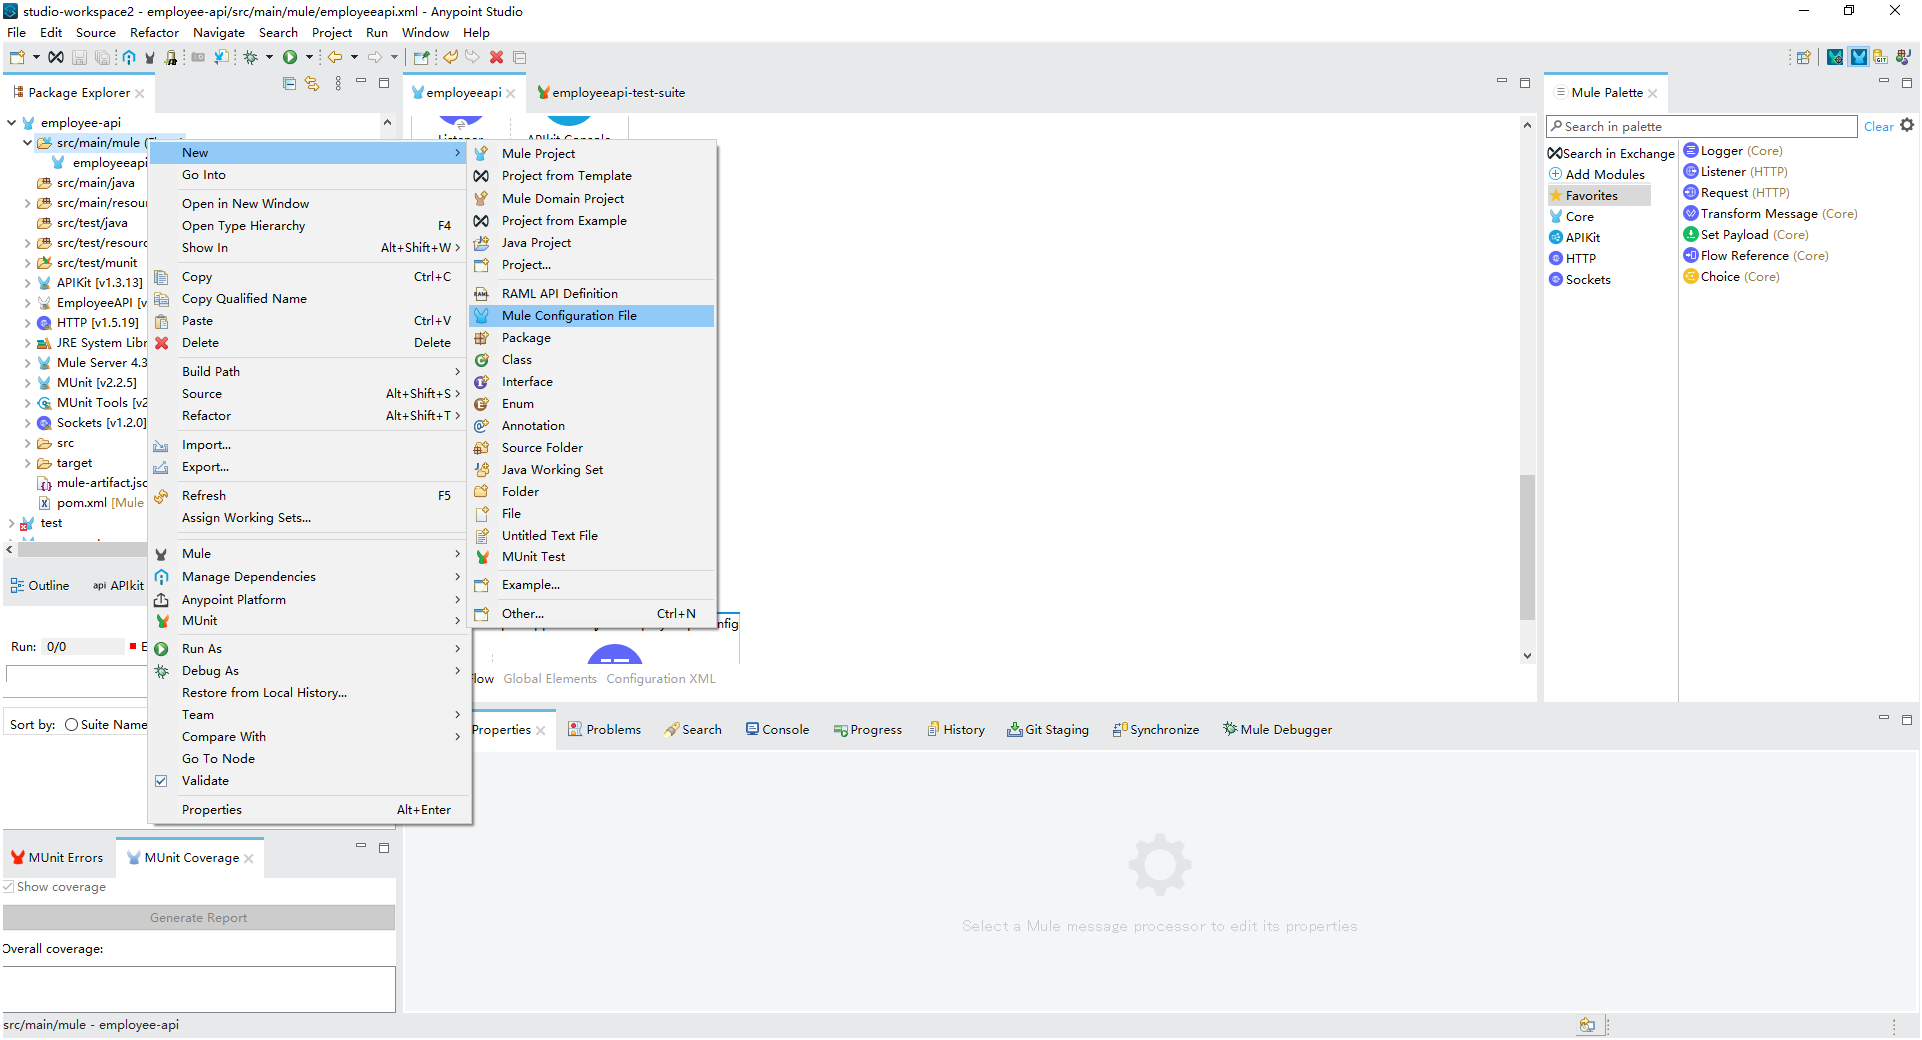The width and height of the screenshot is (1922, 1040).
Task: Expand the HTTP [v1.5.19] library node
Action: (x=27, y=323)
